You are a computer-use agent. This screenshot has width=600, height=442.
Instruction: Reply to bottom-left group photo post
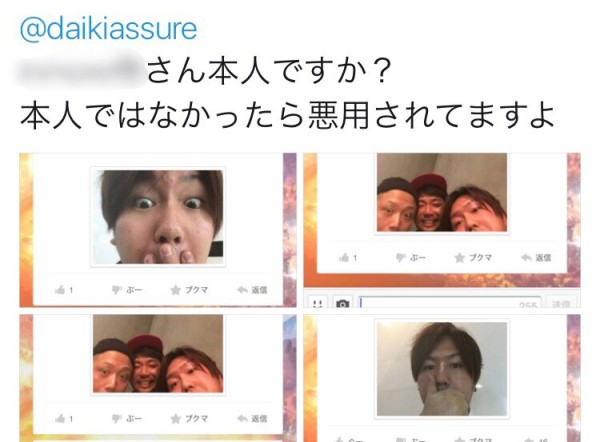click(243, 419)
